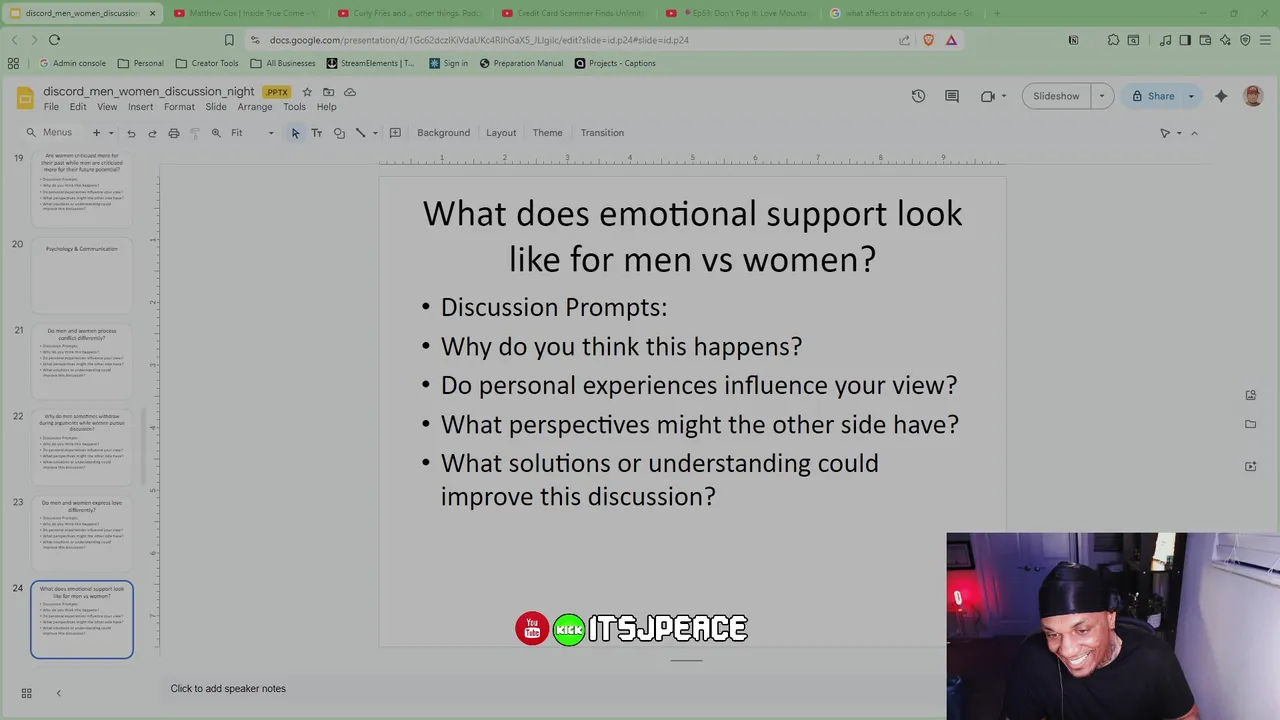The image size is (1280, 720).
Task: Open the pointer mode dropdown arrow
Action: pos(1179,133)
